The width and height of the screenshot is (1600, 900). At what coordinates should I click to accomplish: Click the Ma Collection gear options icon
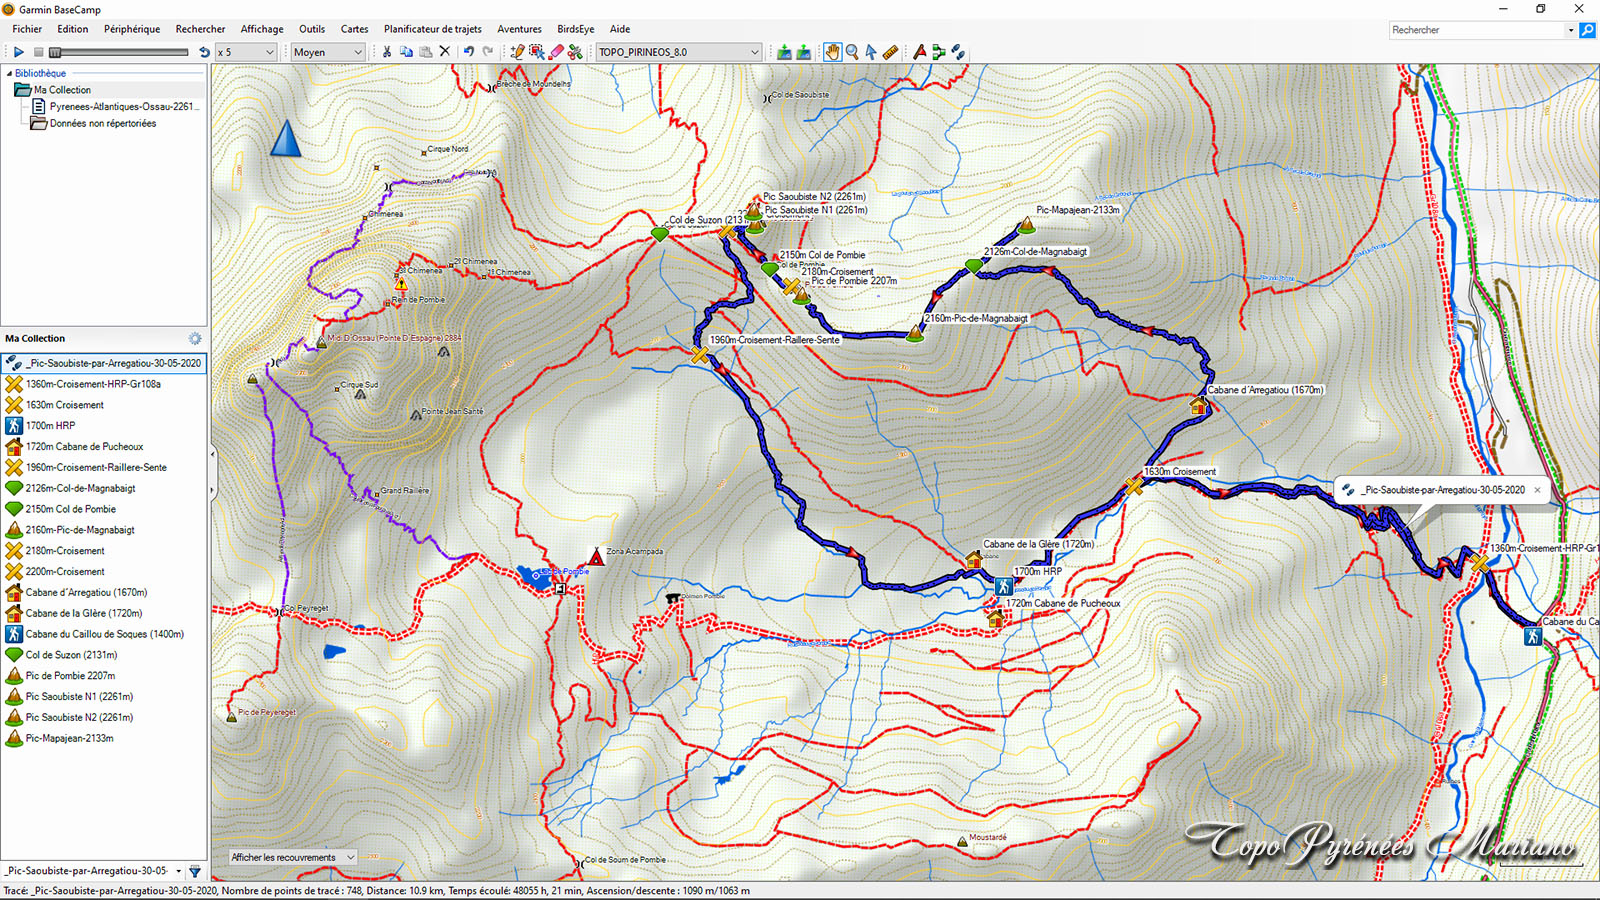pos(195,338)
